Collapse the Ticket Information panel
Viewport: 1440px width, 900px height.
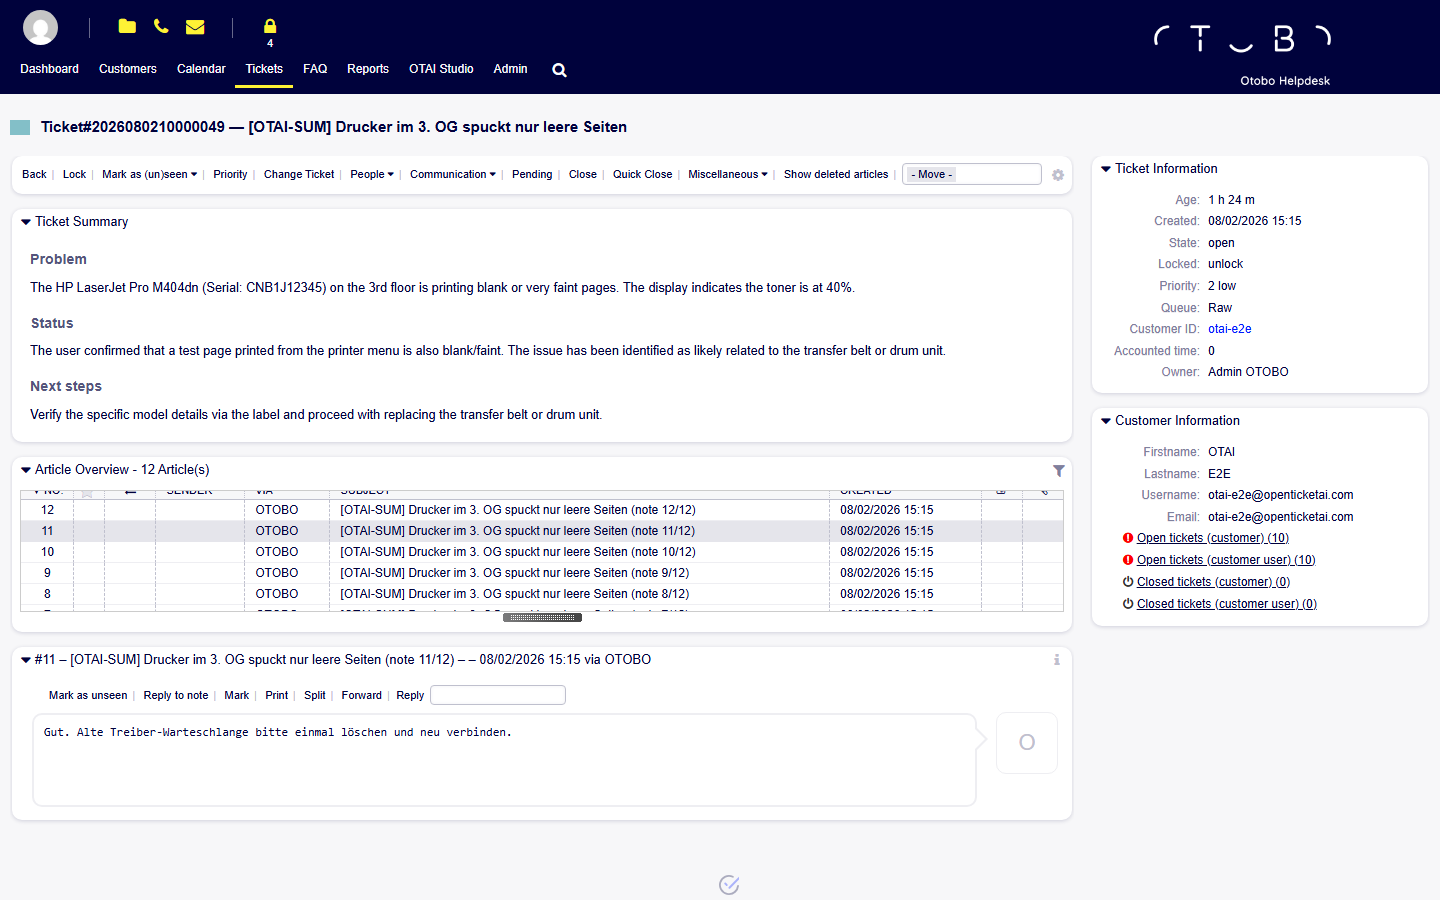pos(1106,169)
